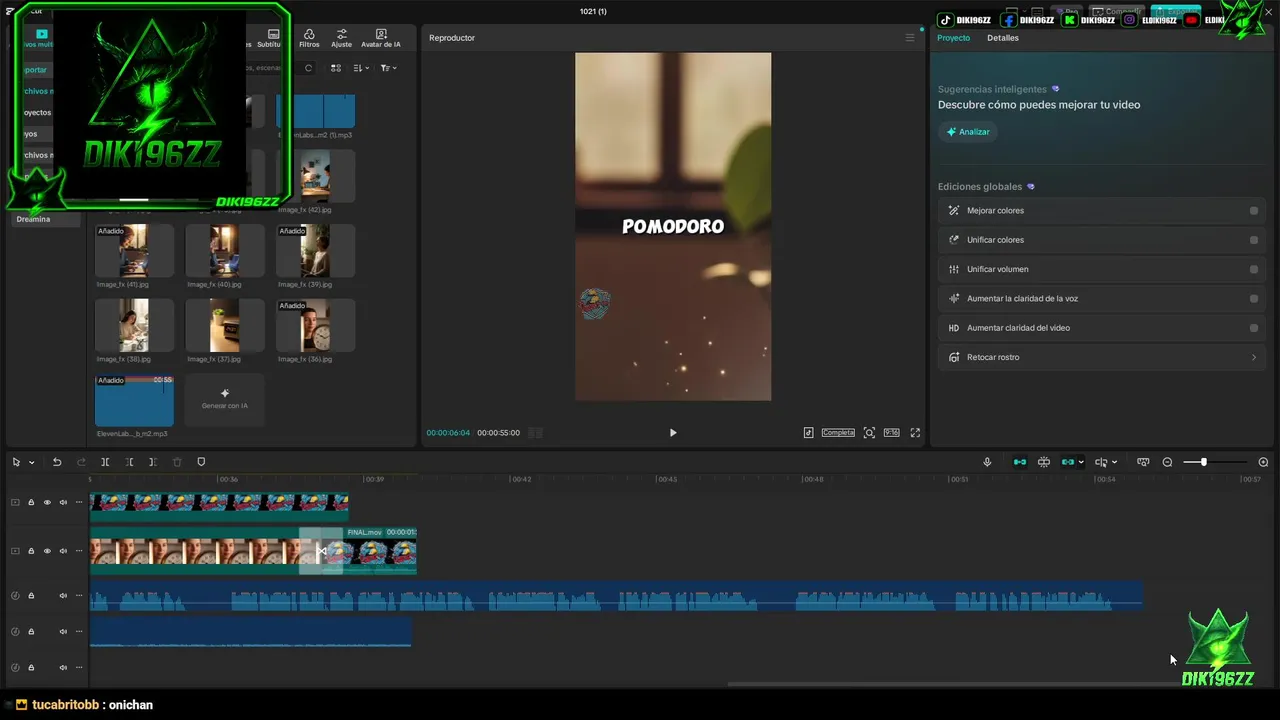Select the Image_fx (40).jpg thumbnail
1280x720 pixels.
[x=225, y=250]
